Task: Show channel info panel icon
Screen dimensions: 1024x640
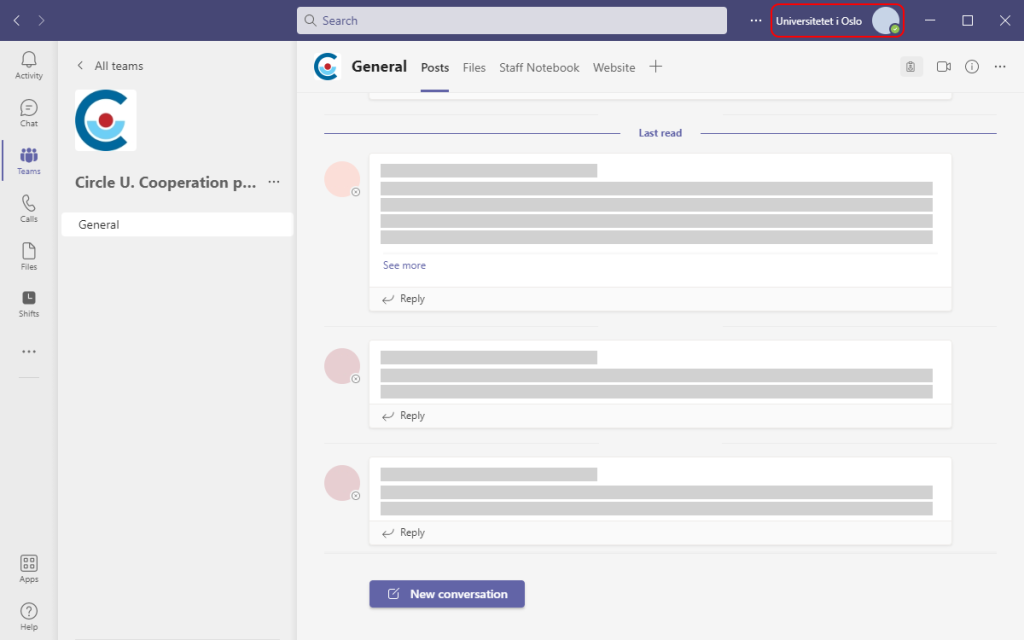Action: (971, 67)
